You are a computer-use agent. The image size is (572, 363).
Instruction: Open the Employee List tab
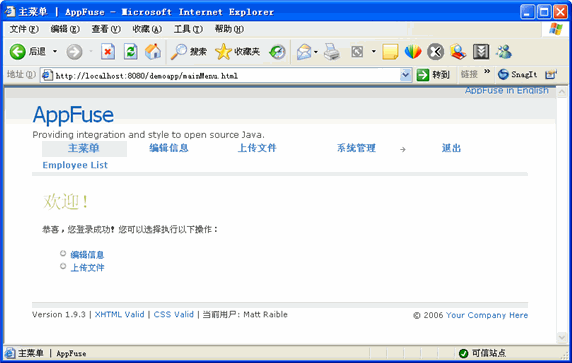75,165
